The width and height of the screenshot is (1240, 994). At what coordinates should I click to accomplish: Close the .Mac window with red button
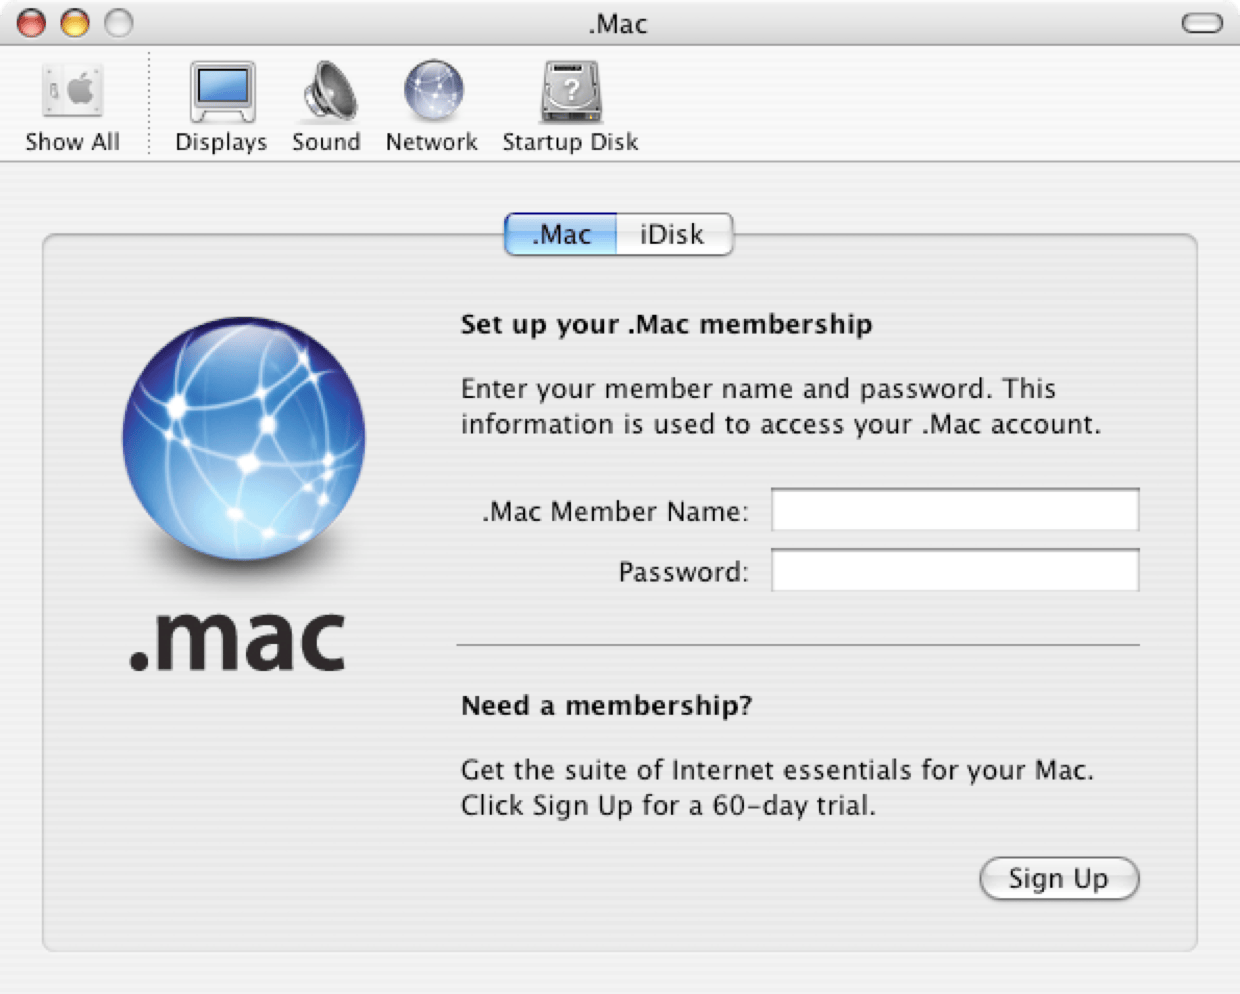[32, 22]
